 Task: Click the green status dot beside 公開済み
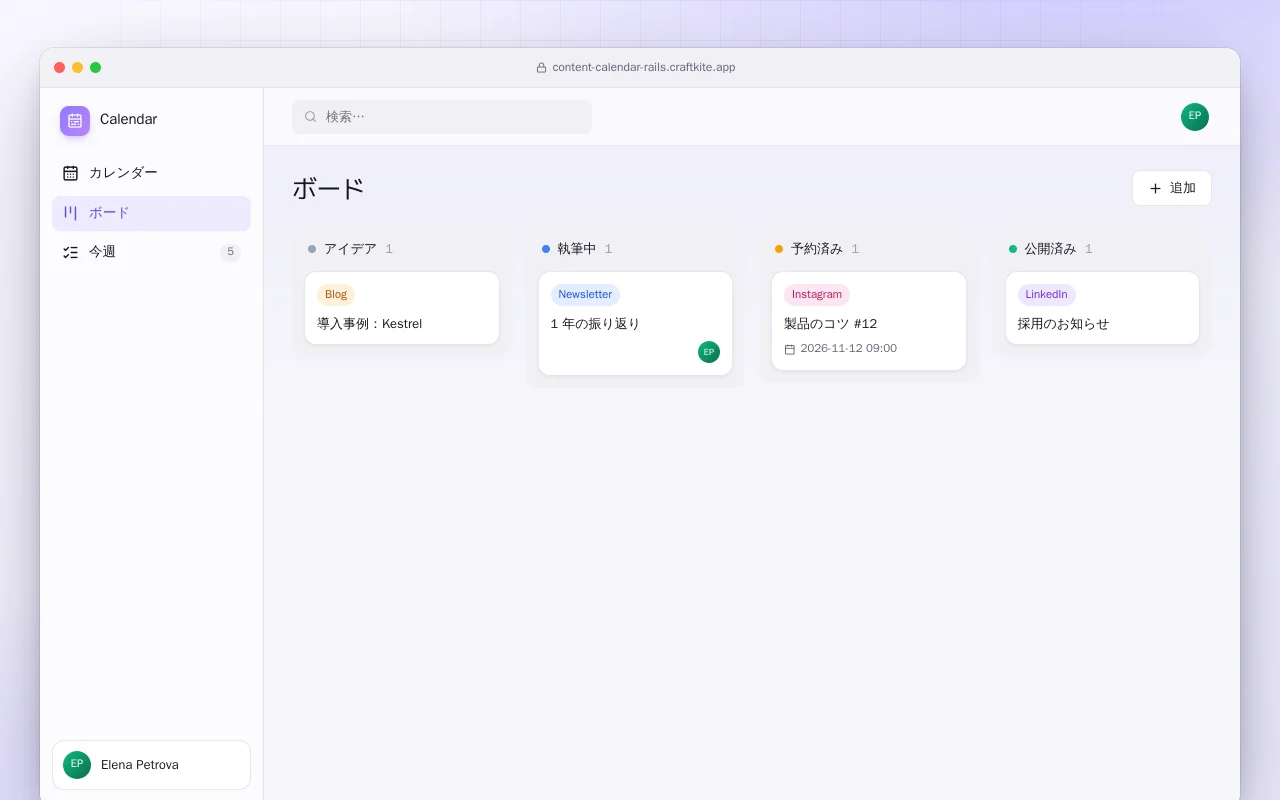pos(1013,249)
